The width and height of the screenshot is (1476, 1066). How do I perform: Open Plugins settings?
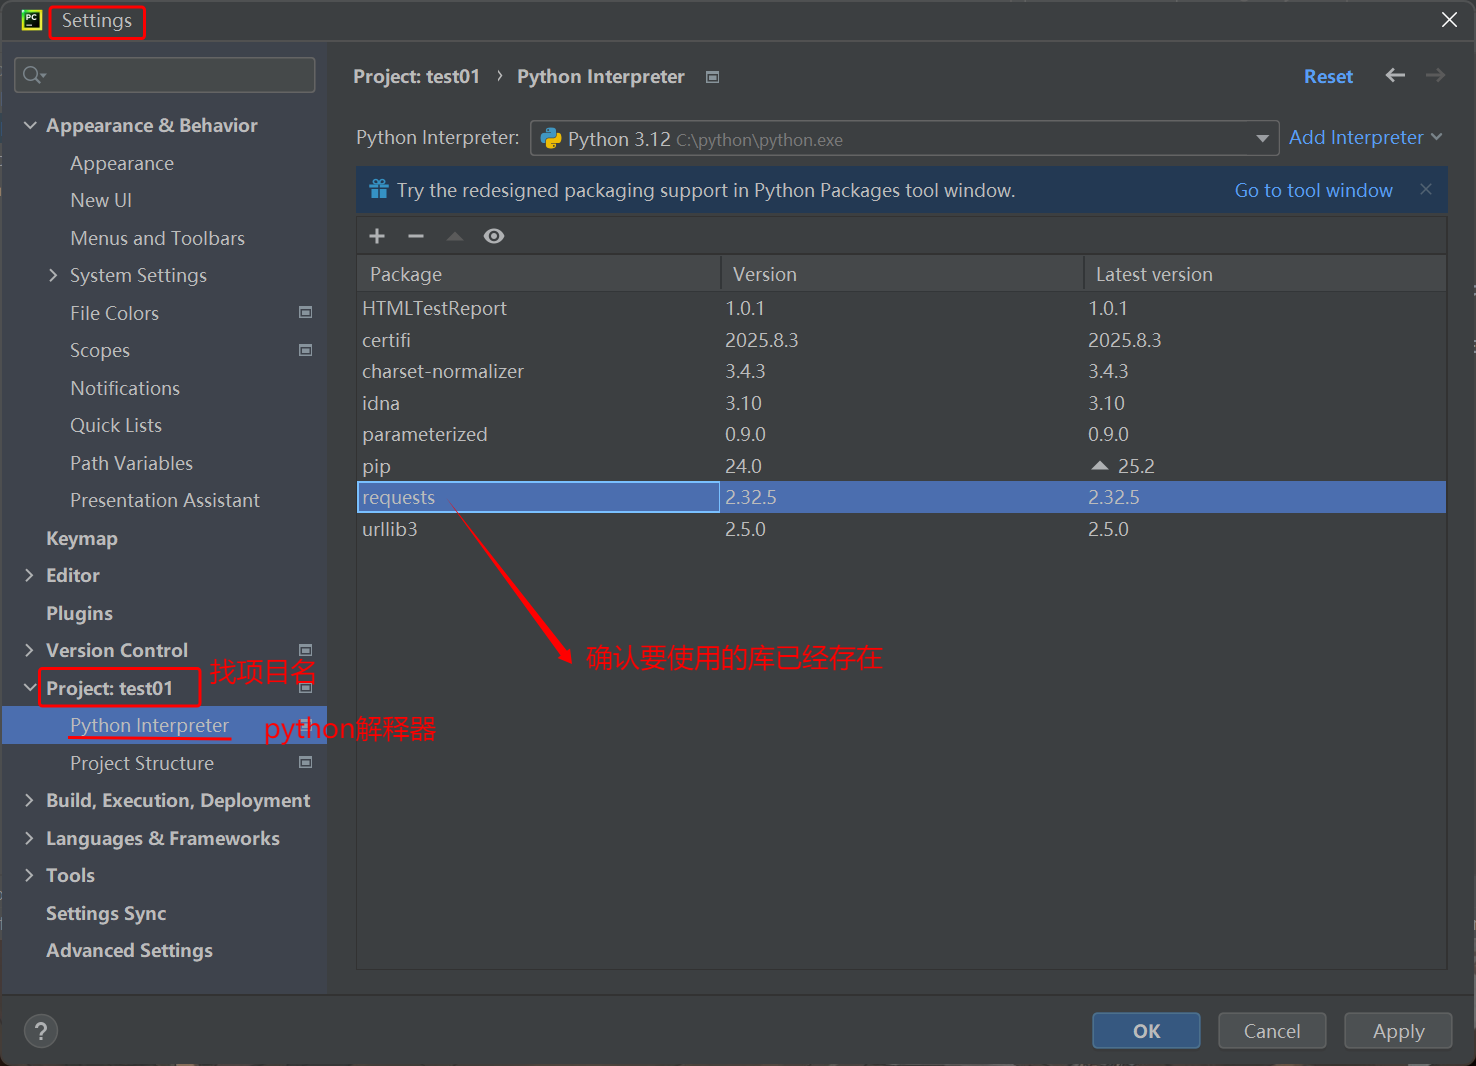coord(79,613)
